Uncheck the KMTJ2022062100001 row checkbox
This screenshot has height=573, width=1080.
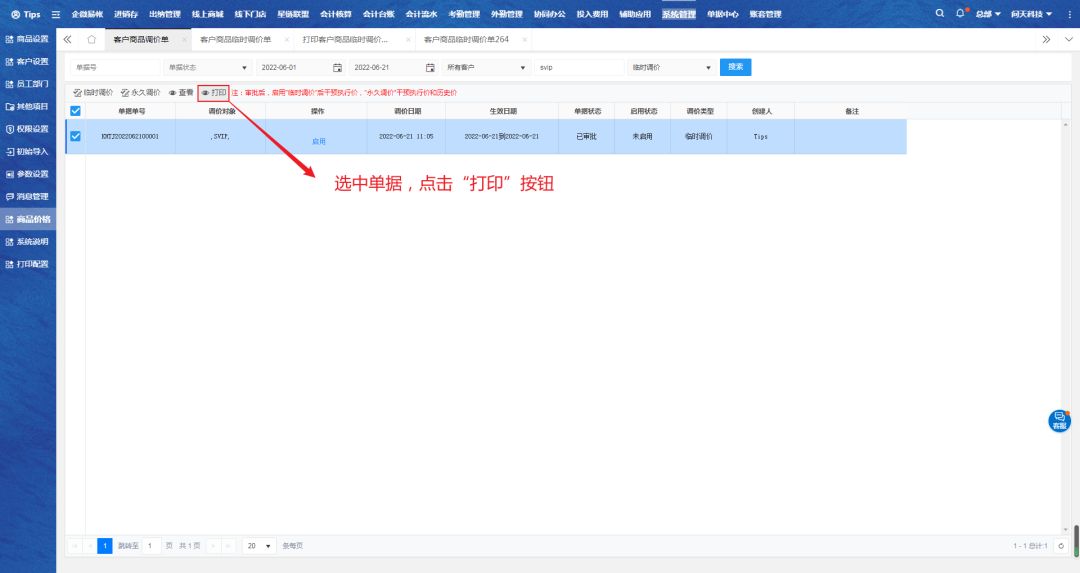click(75, 136)
